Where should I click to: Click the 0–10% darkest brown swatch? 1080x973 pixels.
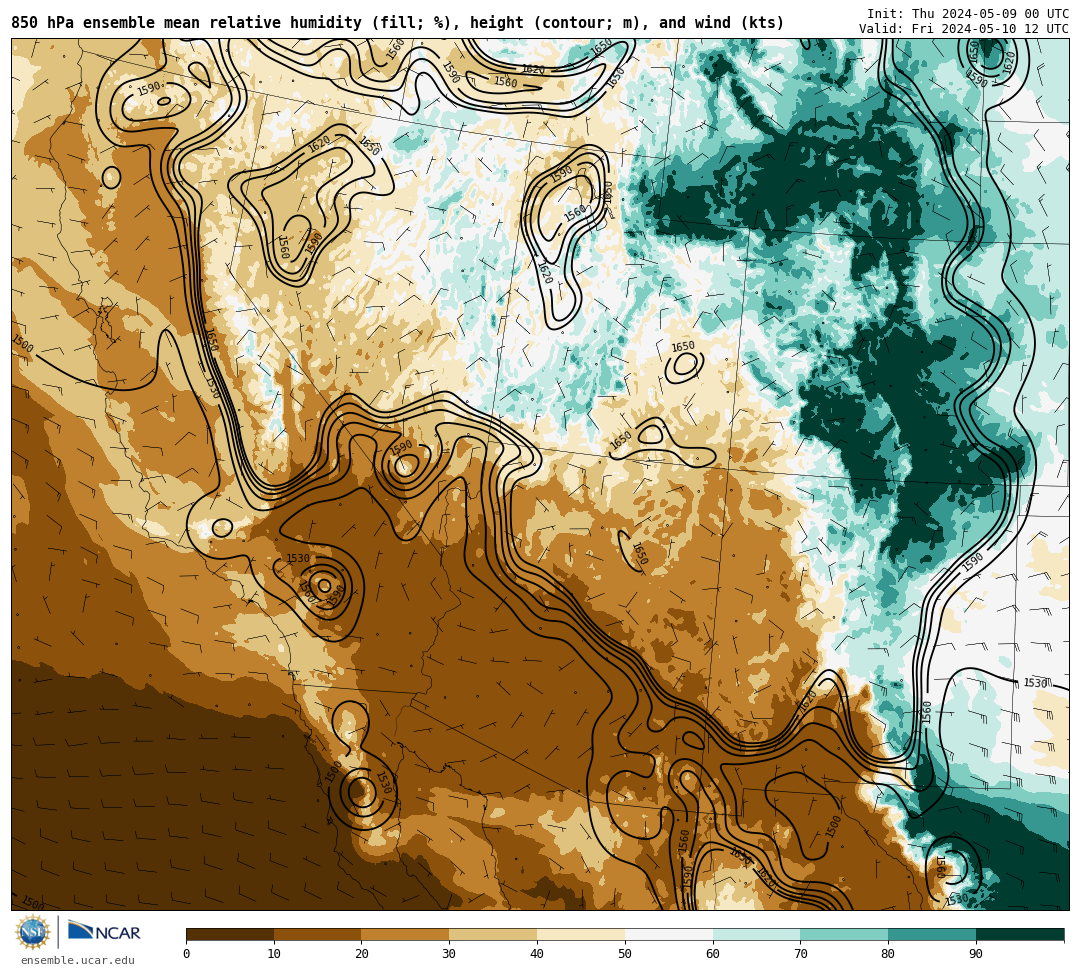[230, 935]
